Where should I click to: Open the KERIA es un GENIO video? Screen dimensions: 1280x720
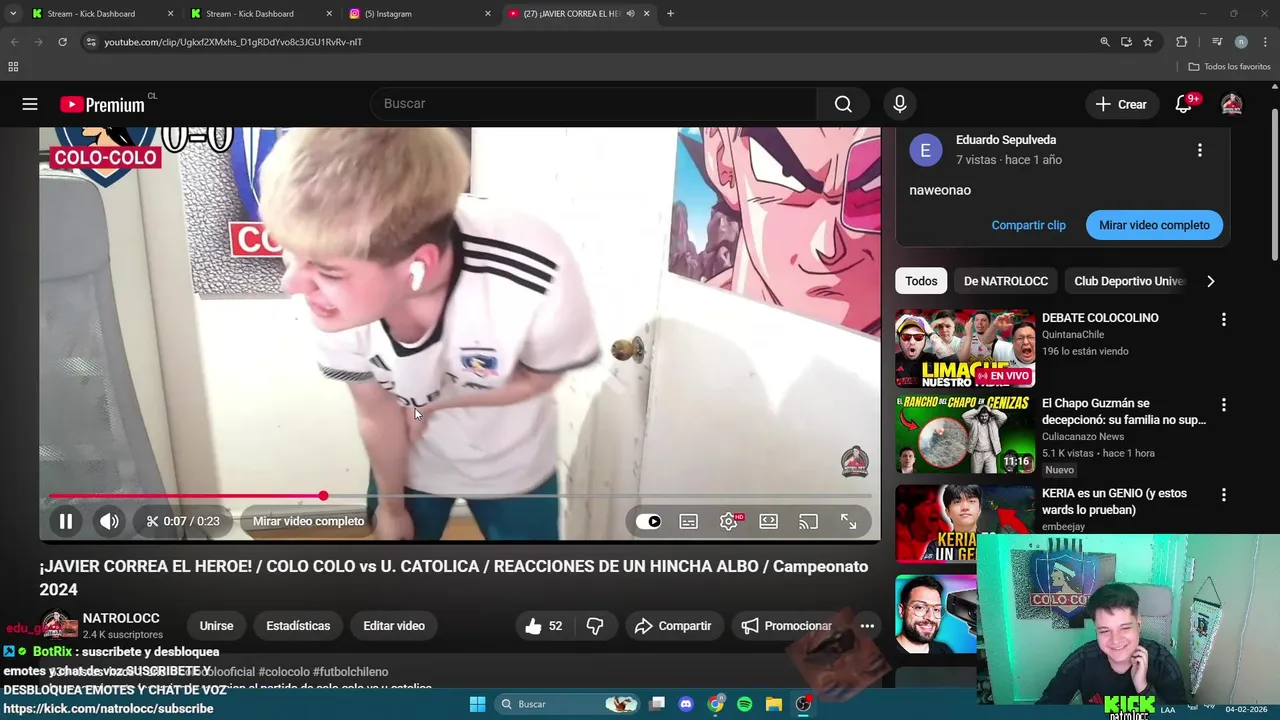coord(1114,501)
